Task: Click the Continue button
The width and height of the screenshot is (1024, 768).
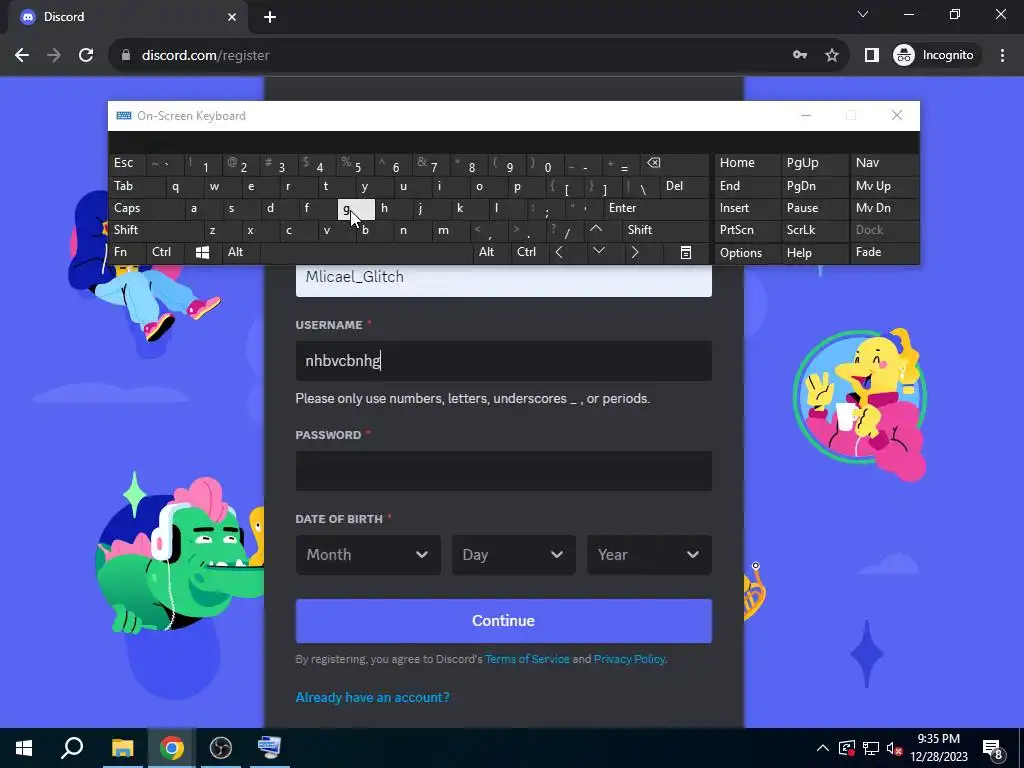Action: tap(504, 621)
